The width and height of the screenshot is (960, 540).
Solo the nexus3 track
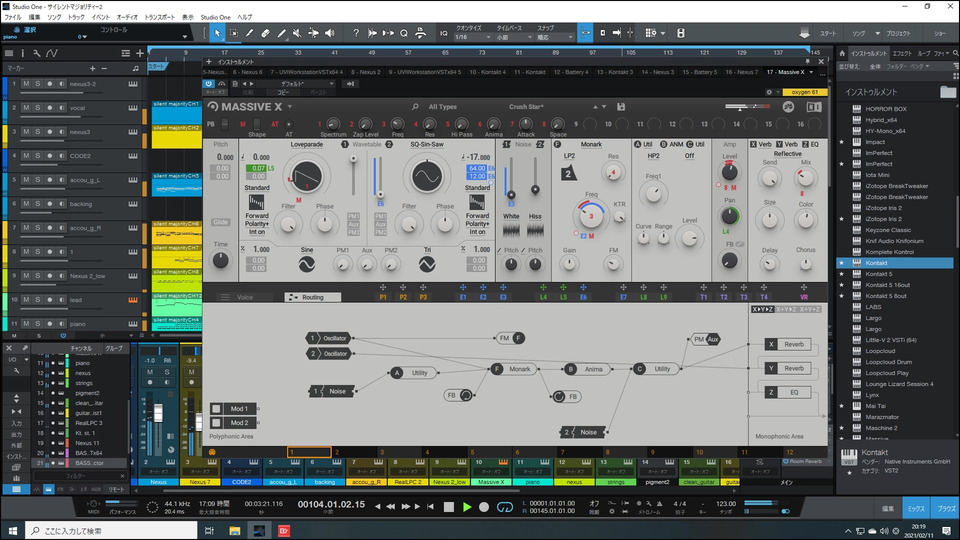(x=38, y=132)
